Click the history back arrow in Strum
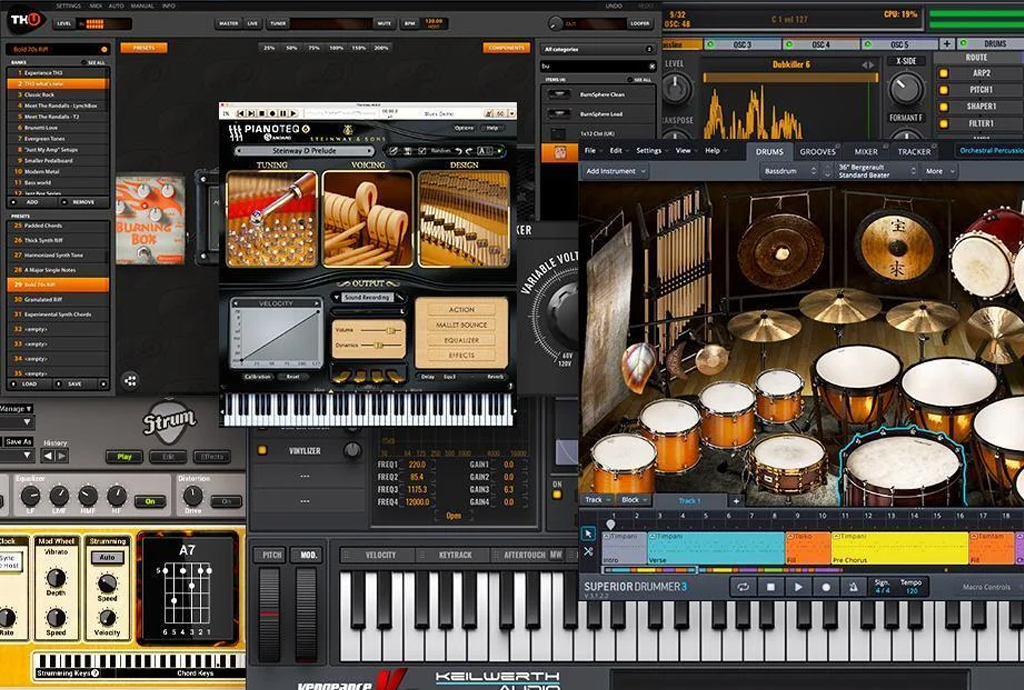 (47, 456)
